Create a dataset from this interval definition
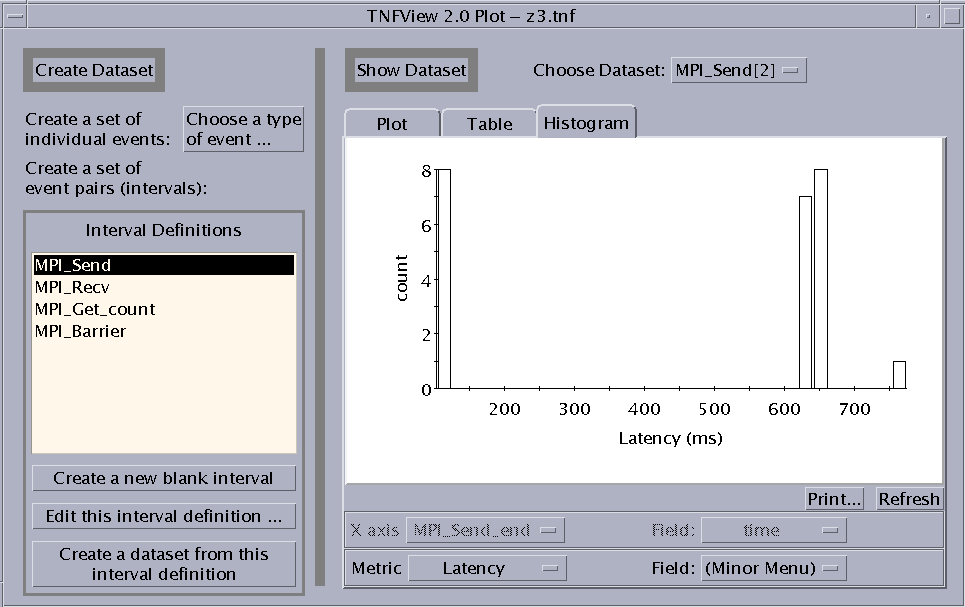The image size is (965, 607). (164, 564)
